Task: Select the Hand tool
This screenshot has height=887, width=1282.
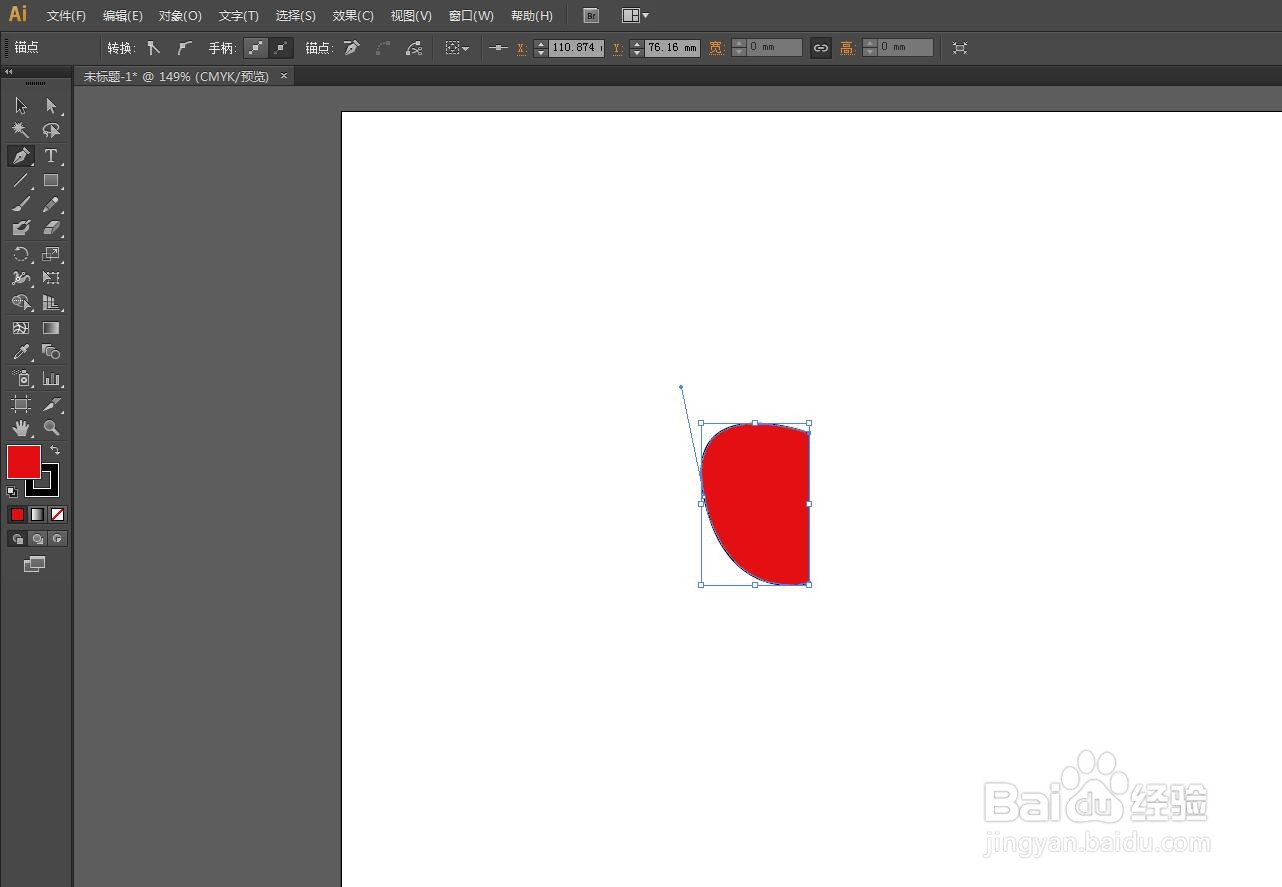Action: [x=21, y=428]
